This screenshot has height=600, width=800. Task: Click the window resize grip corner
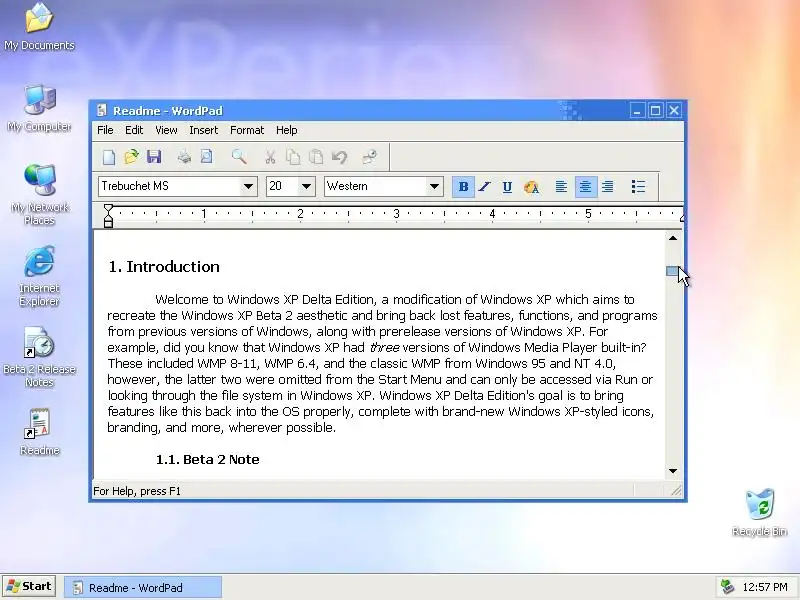[x=676, y=491]
